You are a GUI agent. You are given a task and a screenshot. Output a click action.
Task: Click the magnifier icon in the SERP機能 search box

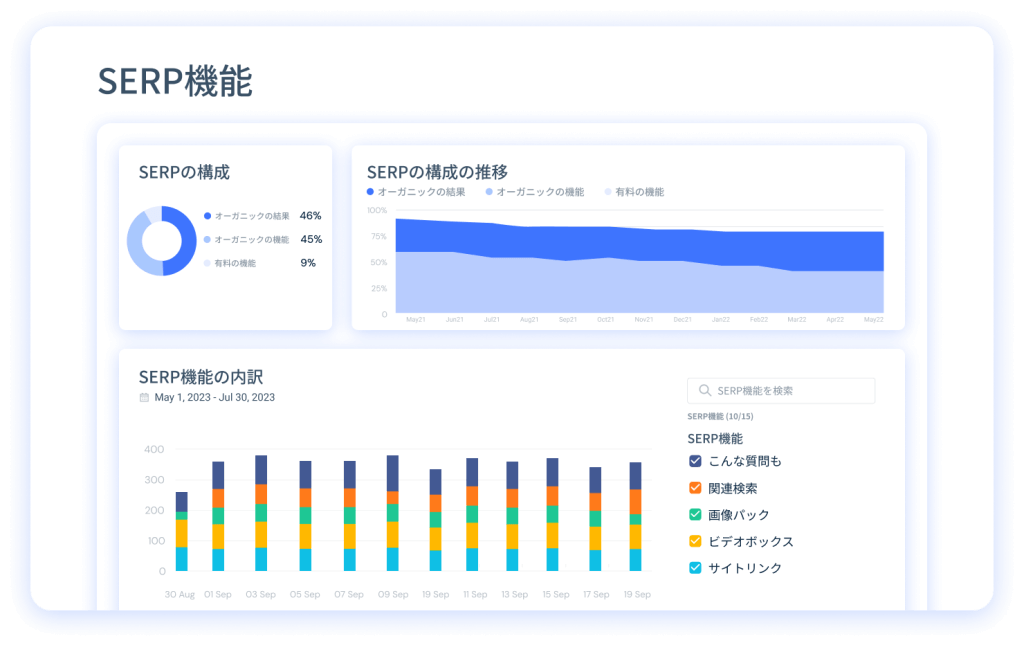(x=705, y=391)
